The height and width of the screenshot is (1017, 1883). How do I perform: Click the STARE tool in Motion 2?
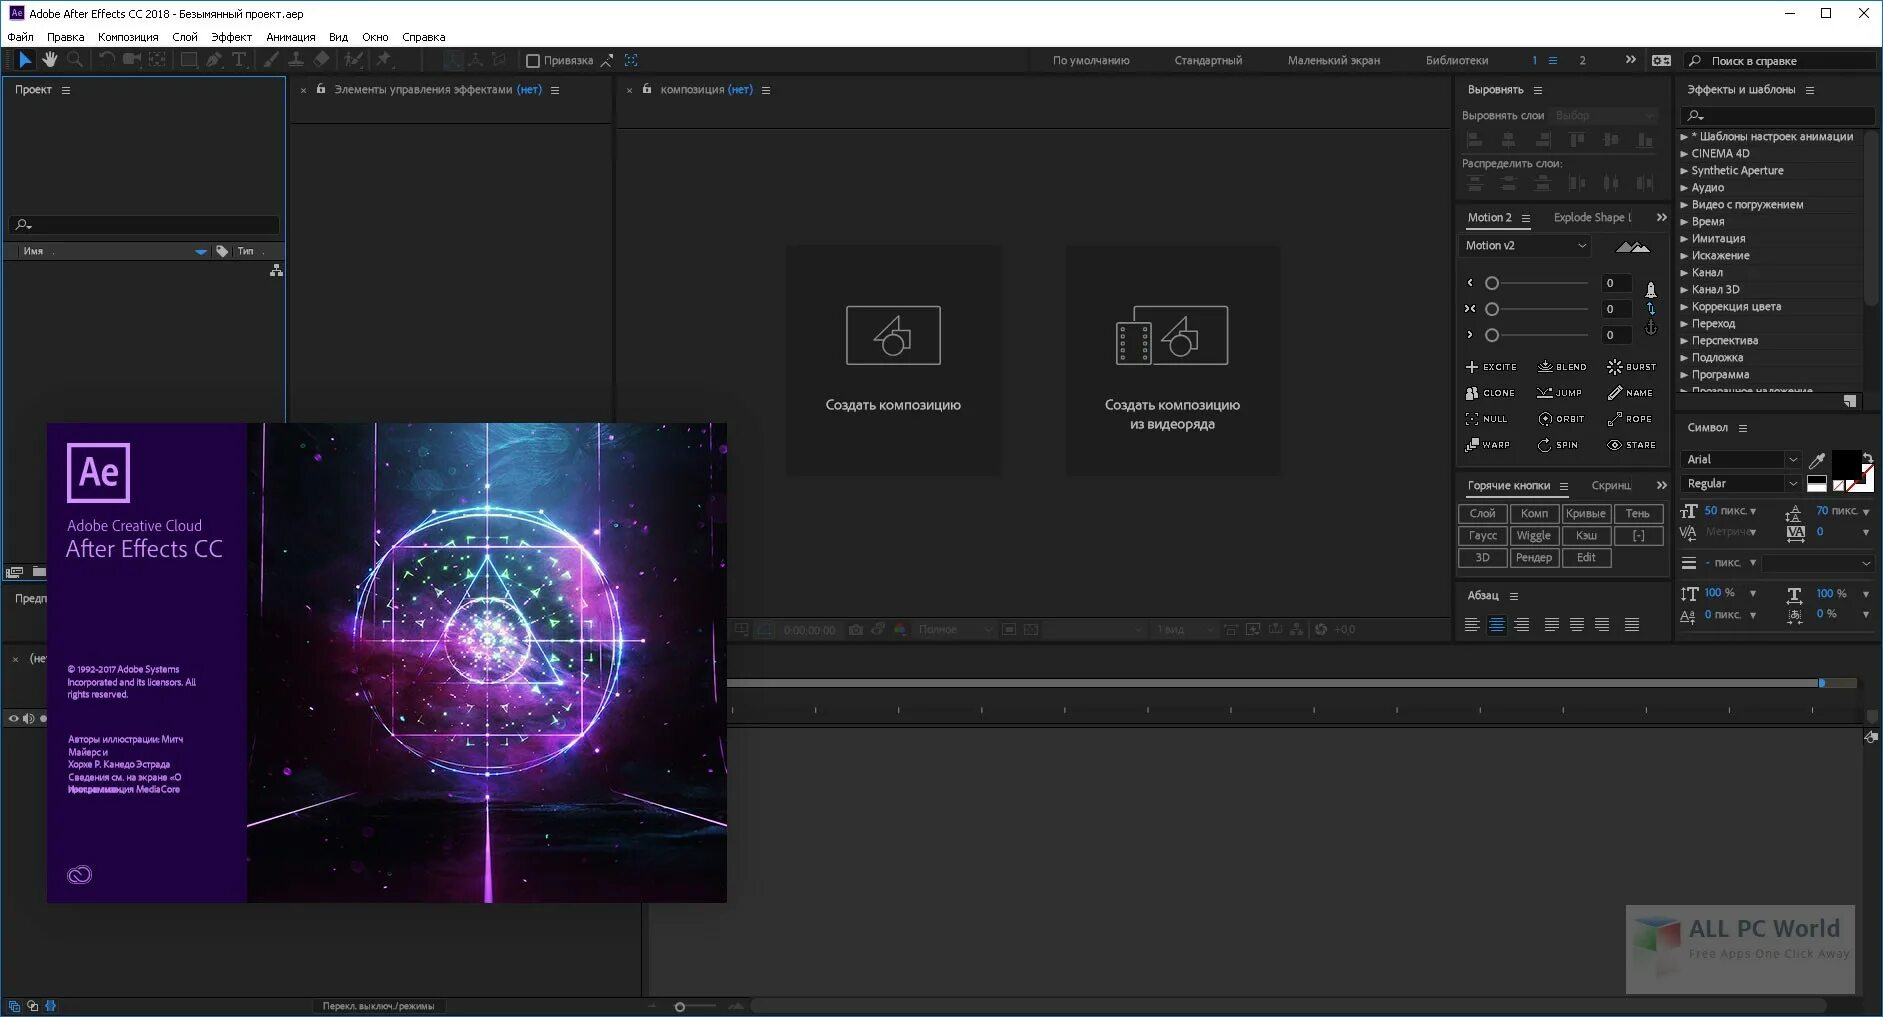pos(1631,445)
